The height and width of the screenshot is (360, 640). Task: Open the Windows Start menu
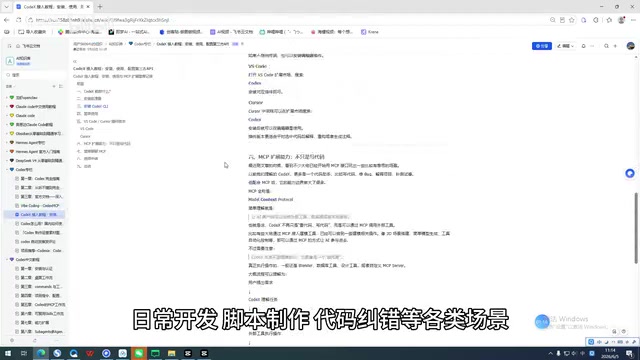point(8,353)
